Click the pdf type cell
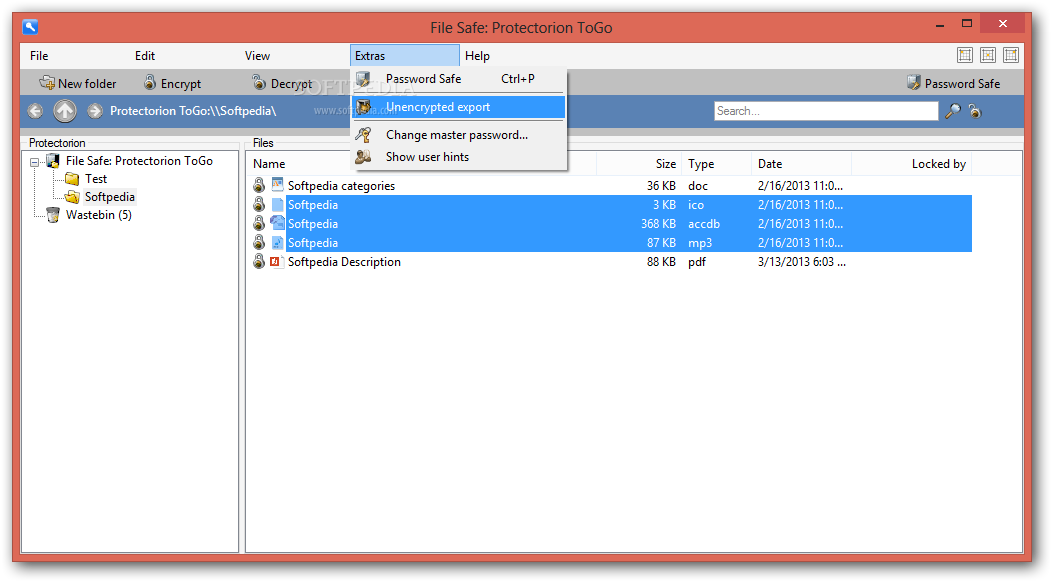The image size is (1052, 582). pos(697,262)
